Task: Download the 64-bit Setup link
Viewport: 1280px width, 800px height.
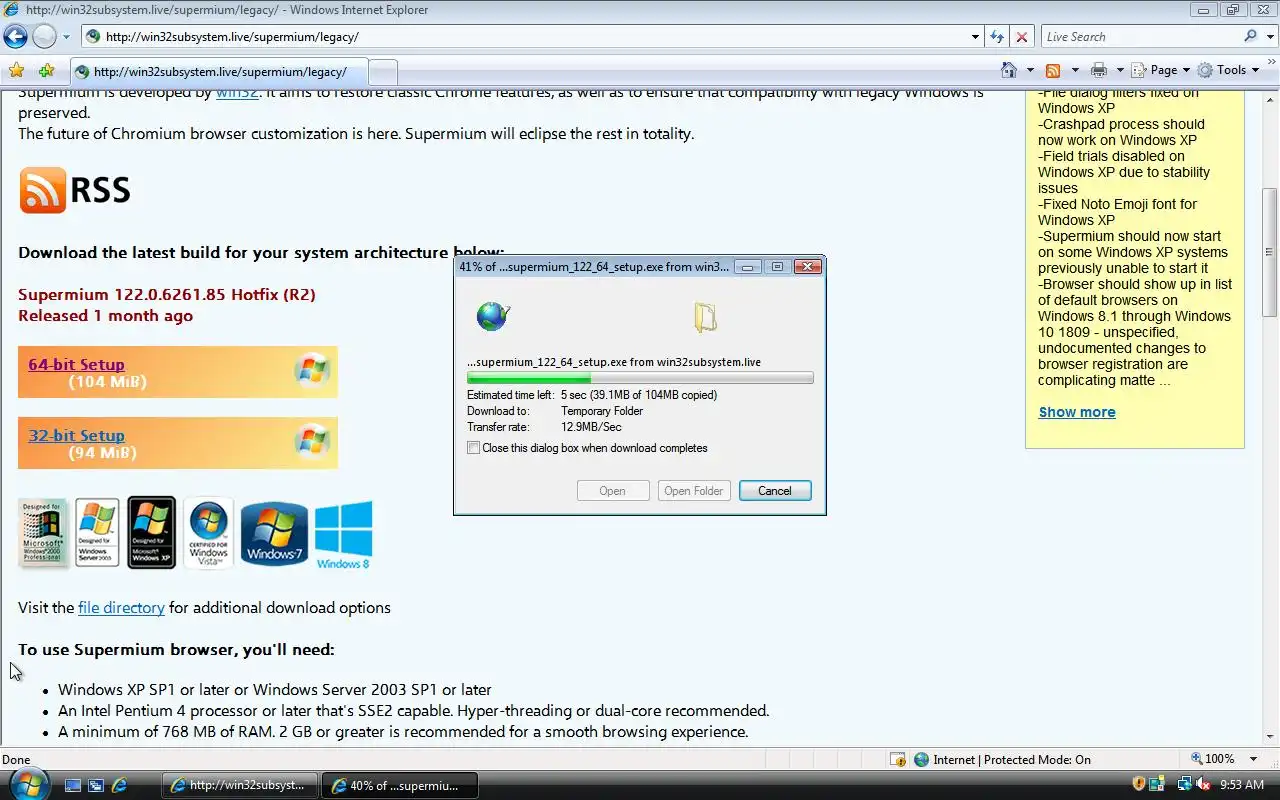Action: tap(76, 364)
